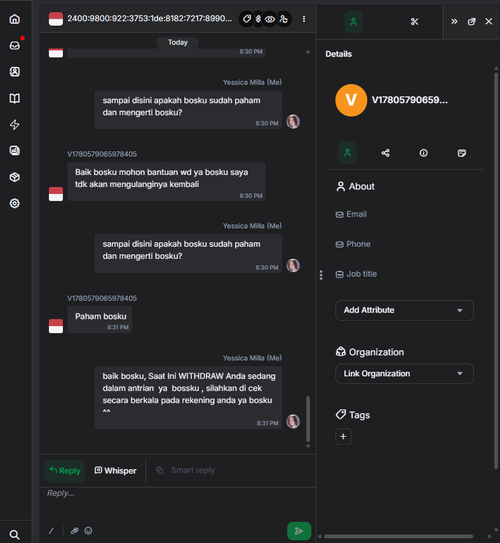Click the scissors icon in details panel
Screen dimensions: 500x543
pos(414,22)
